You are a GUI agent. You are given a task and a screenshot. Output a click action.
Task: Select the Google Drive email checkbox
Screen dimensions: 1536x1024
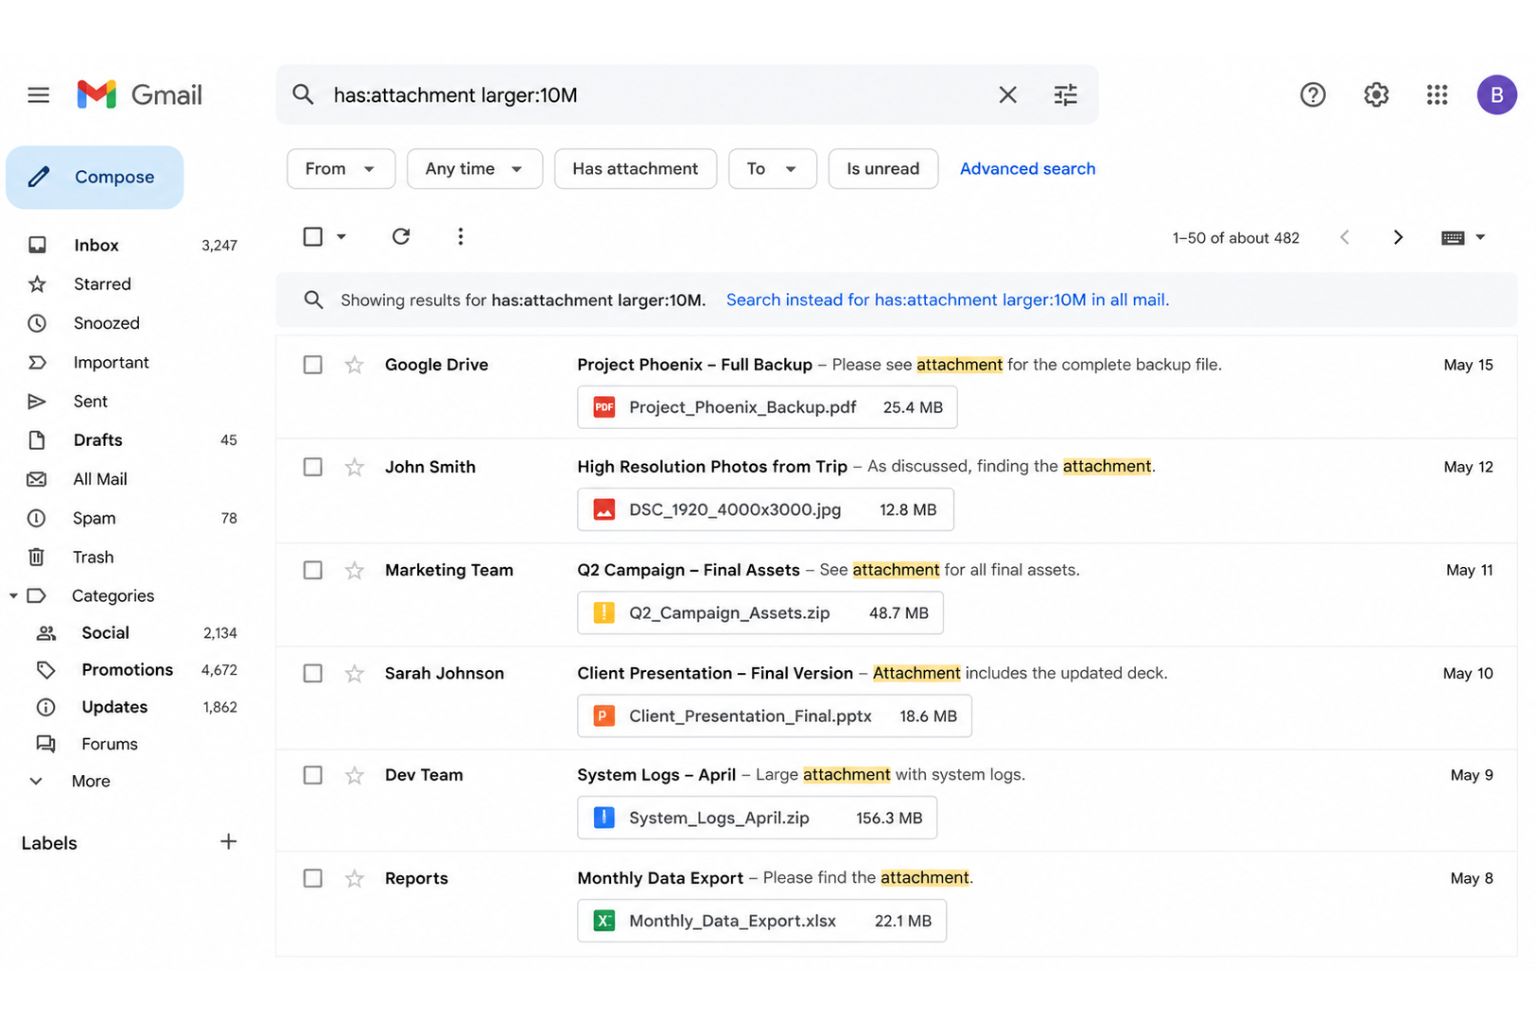click(x=313, y=365)
